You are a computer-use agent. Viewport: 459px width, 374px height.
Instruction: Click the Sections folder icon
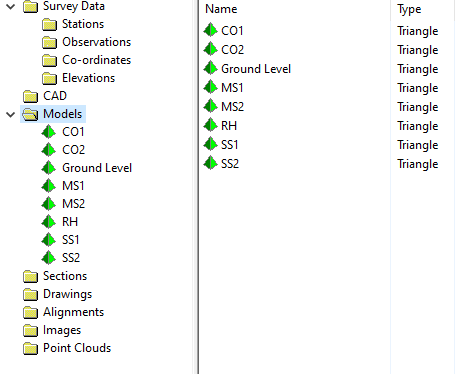point(30,276)
